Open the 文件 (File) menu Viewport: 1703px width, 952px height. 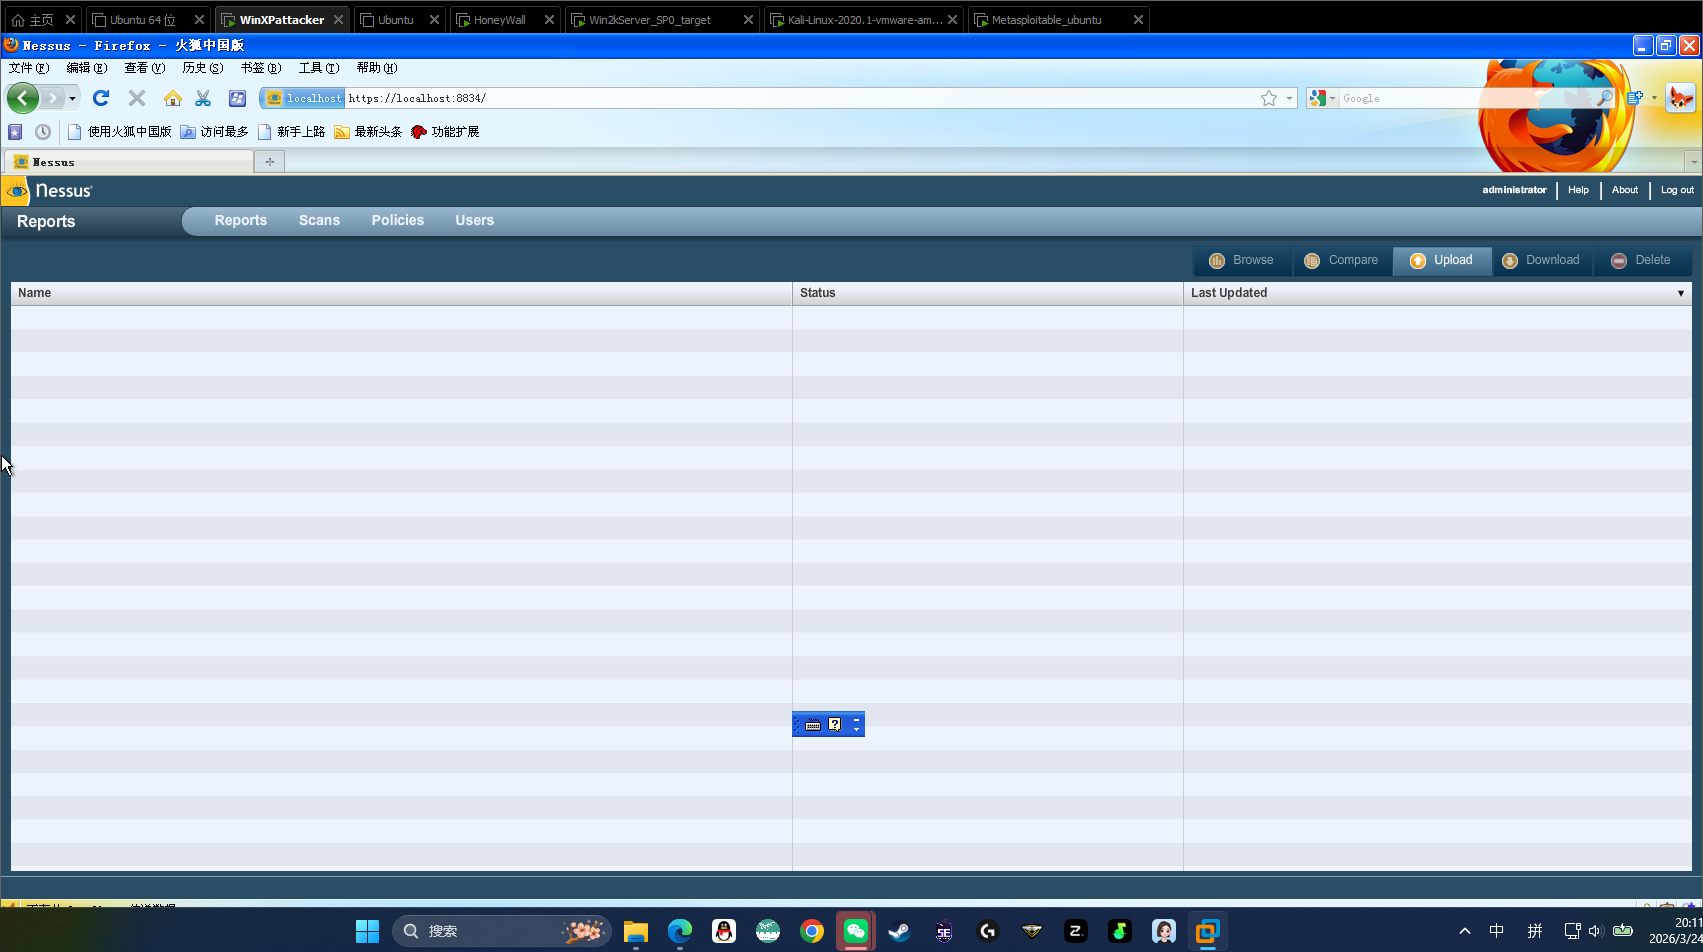pos(29,68)
